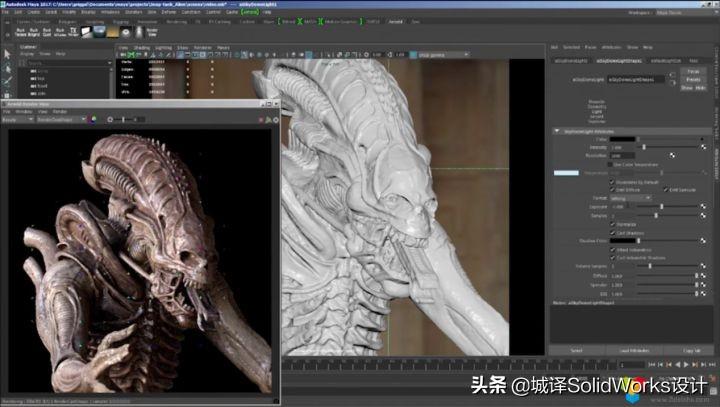Click the Intensity slider track
Screen dimensions: 720x407
click(x=668, y=147)
